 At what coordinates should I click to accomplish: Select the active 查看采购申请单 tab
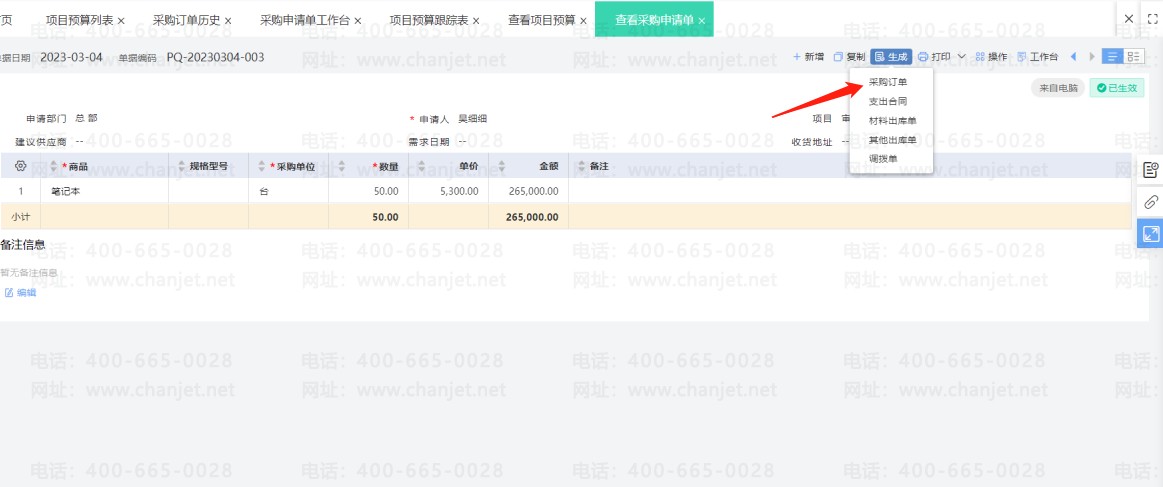pyautogui.click(x=654, y=20)
